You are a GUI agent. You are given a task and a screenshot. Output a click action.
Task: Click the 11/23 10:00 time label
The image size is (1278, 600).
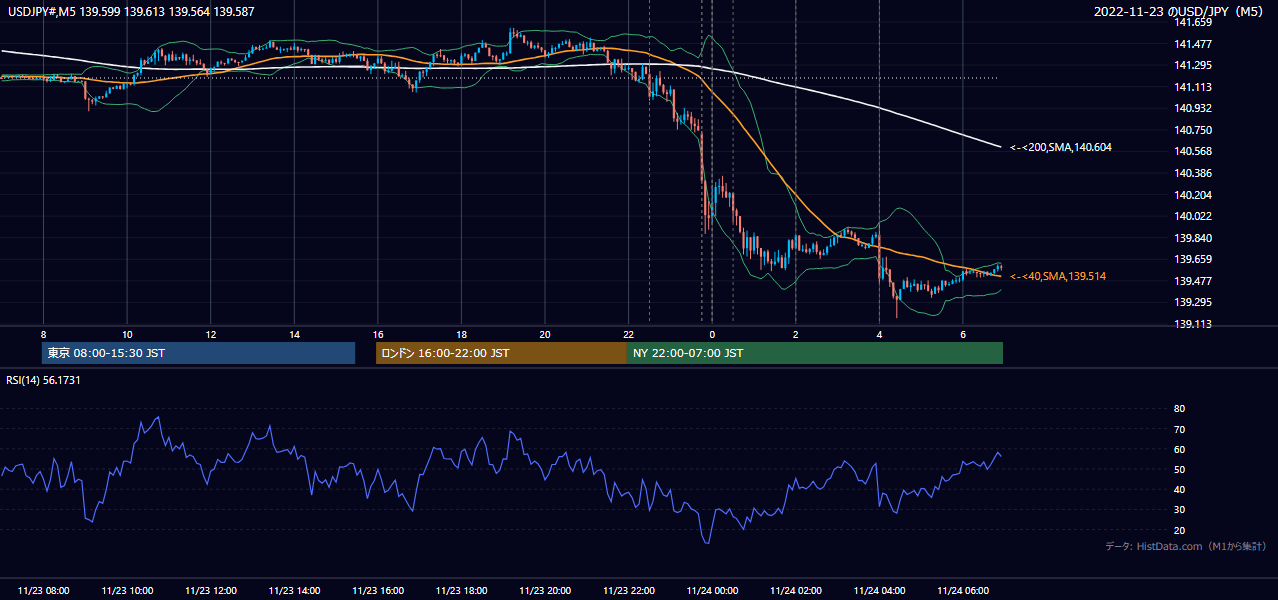pyautogui.click(x=127, y=591)
